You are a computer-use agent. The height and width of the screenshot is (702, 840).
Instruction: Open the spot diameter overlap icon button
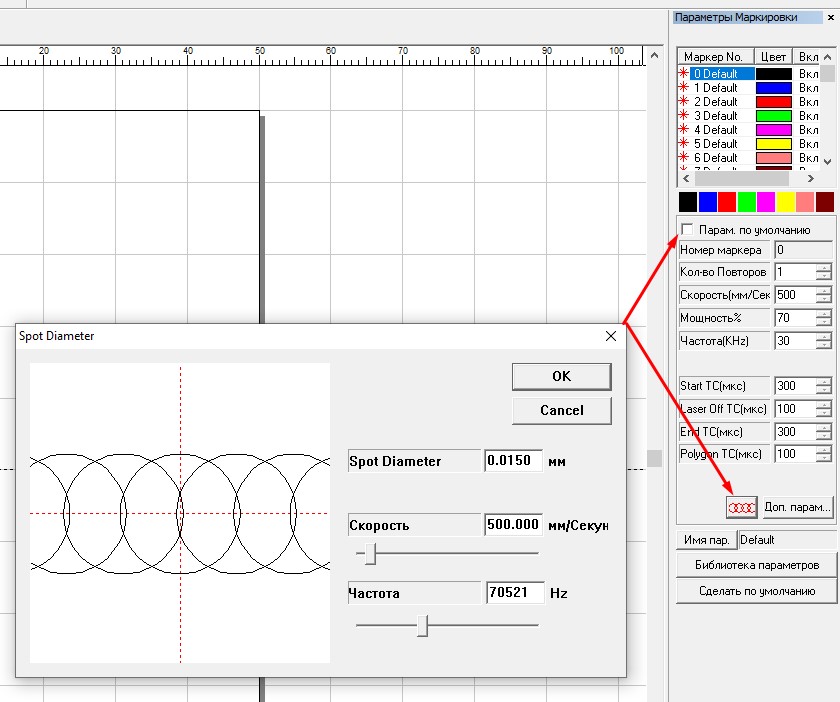742,507
